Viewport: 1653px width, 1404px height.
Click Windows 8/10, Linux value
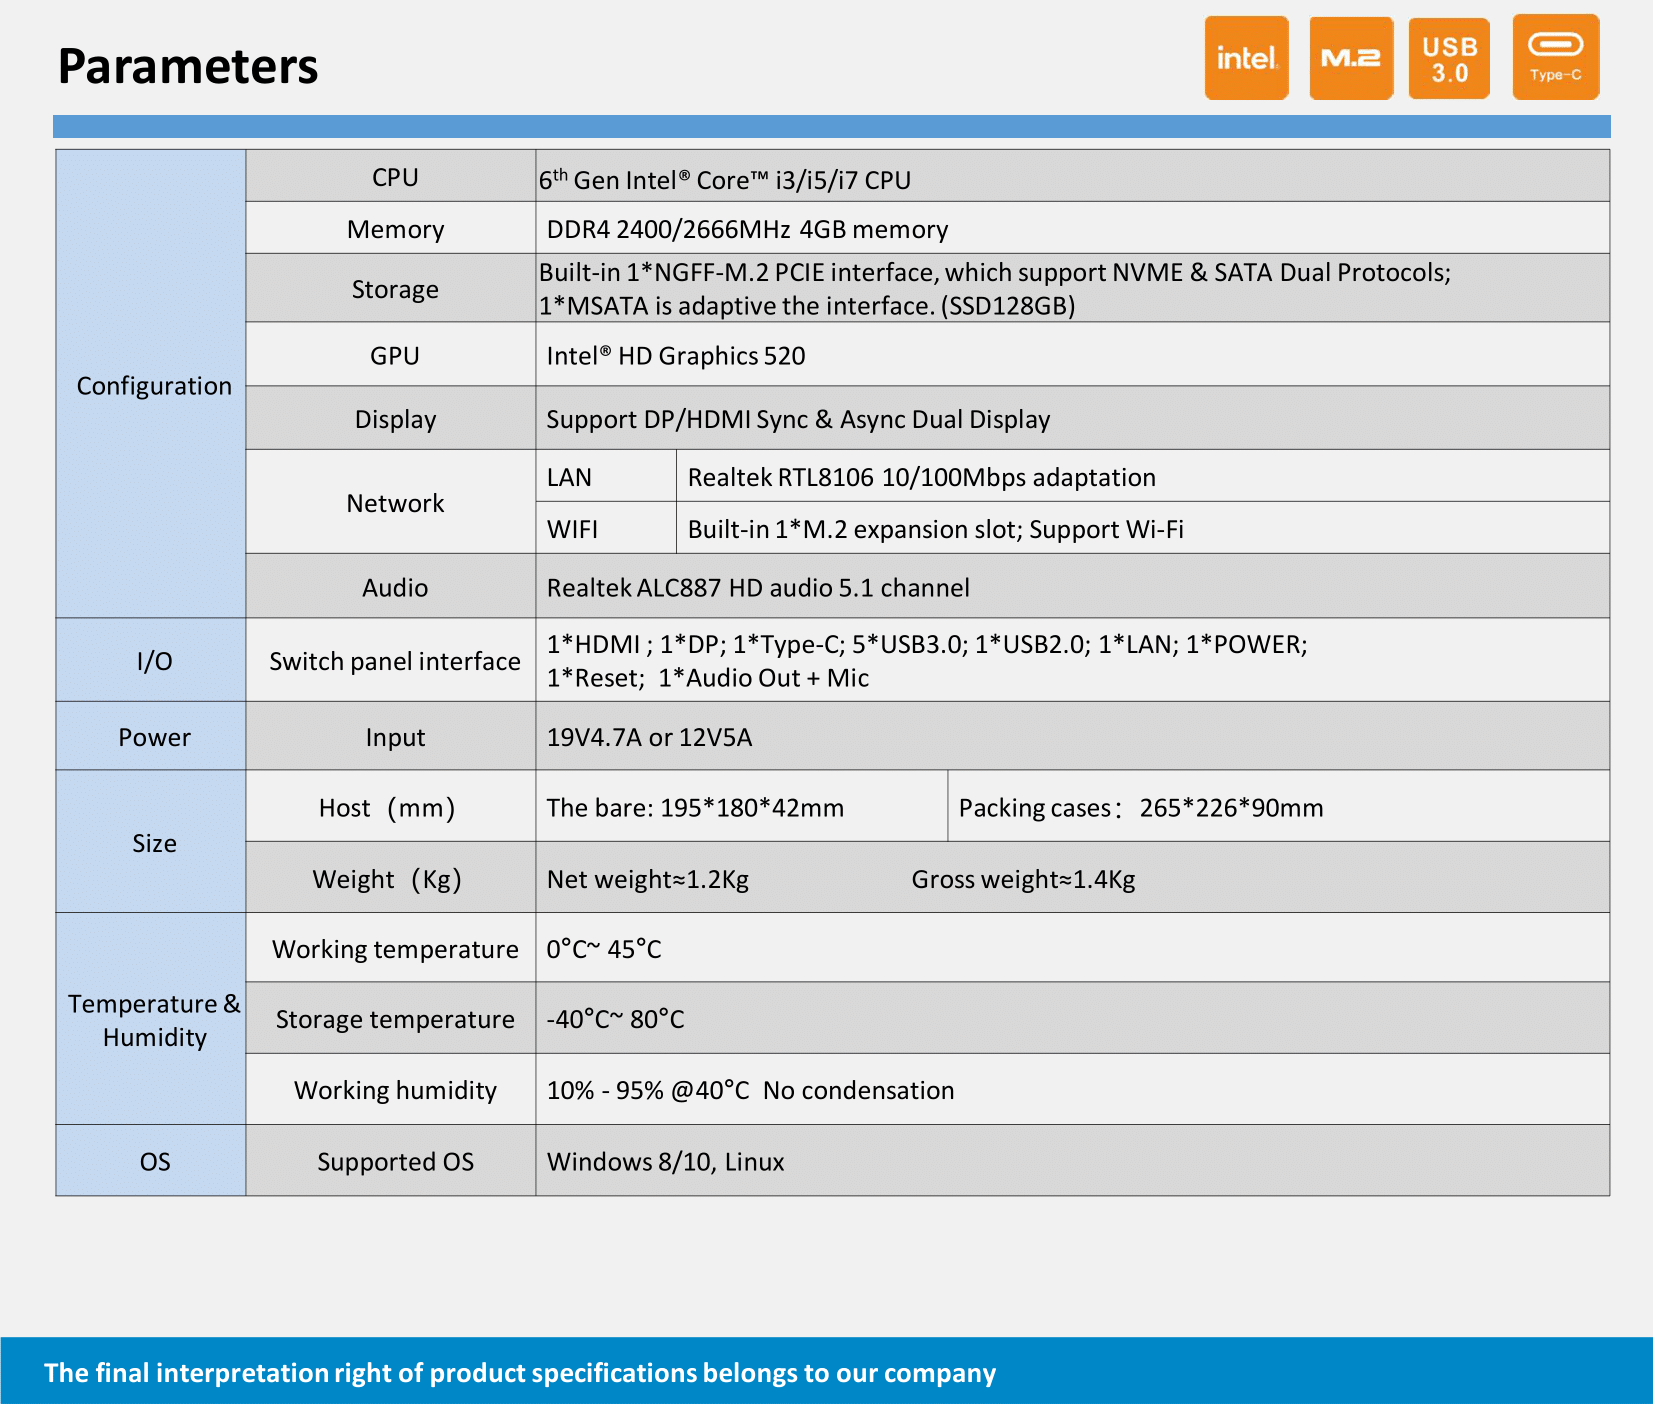(x=665, y=1161)
